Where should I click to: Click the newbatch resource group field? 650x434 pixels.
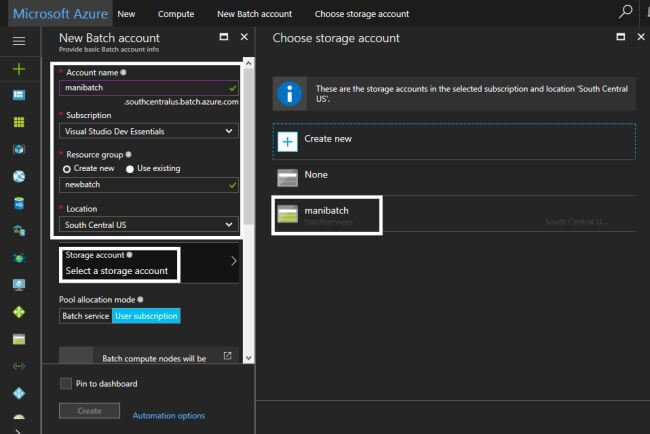[x=149, y=184]
